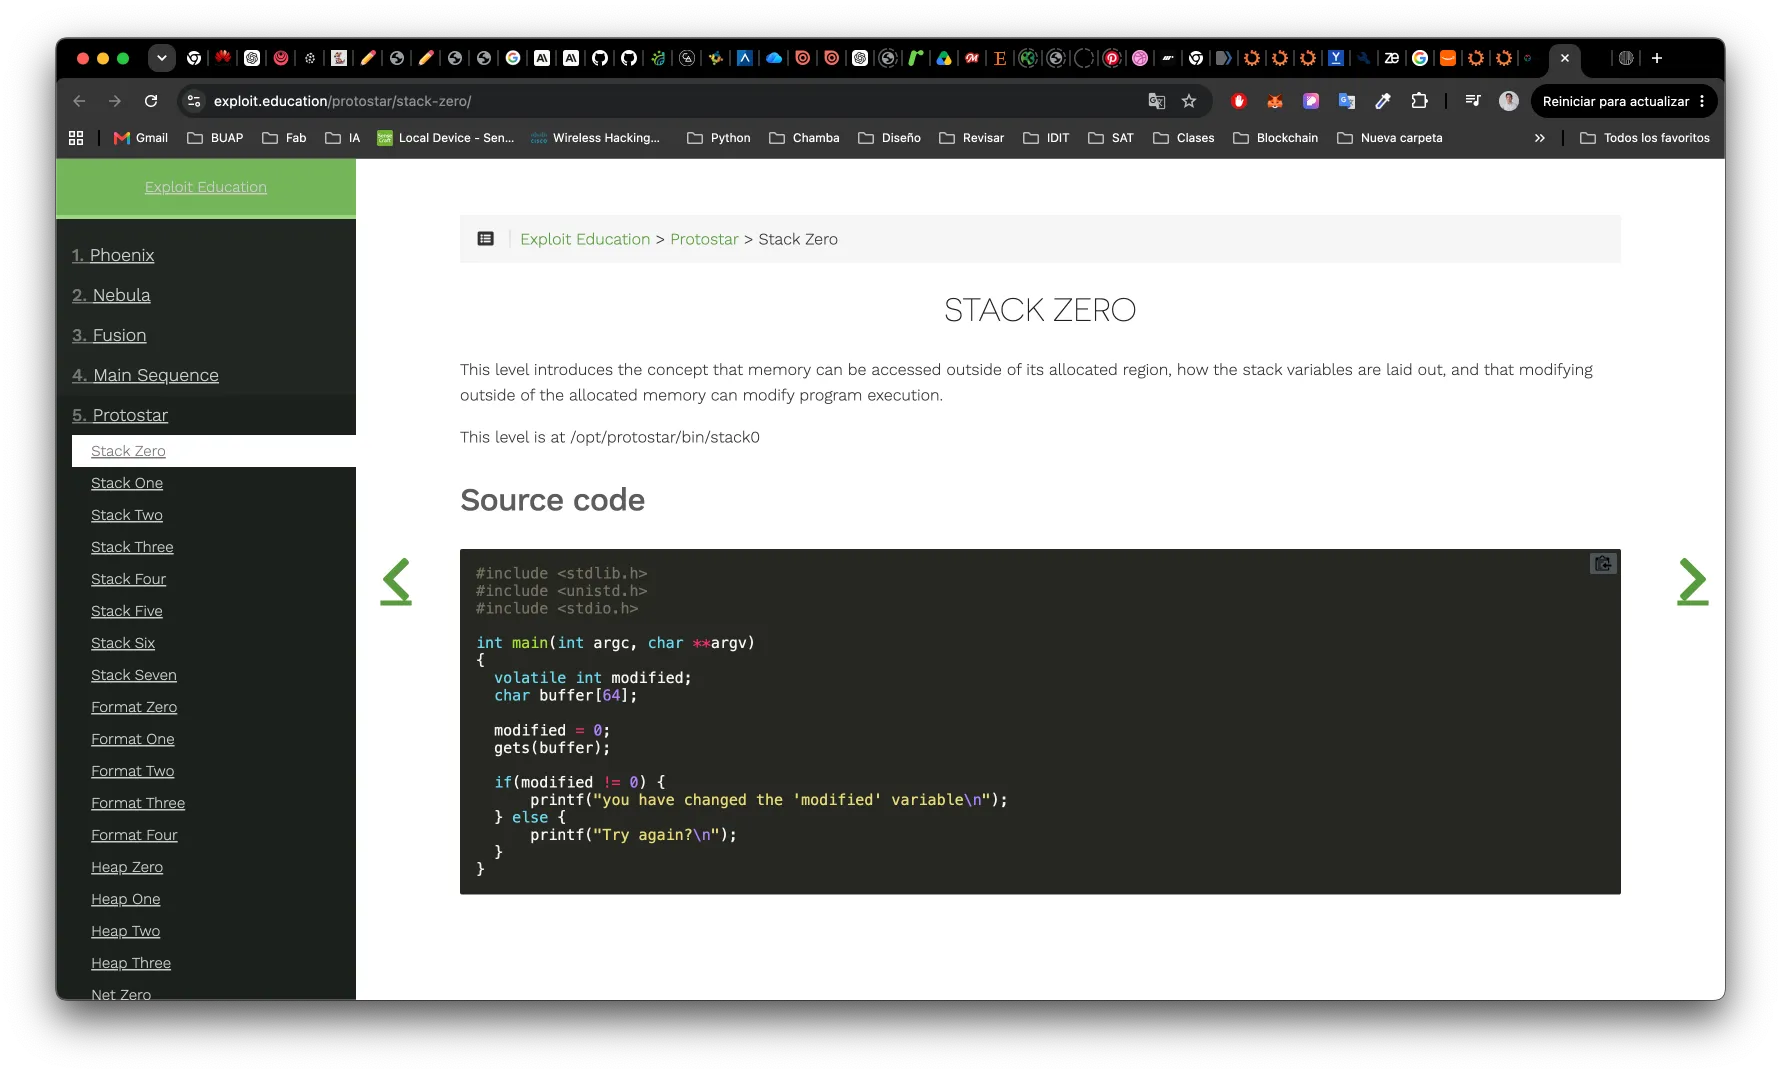Switch to the Dribbble tab
1781x1074 pixels.
pyautogui.click(x=1140, y=58)
